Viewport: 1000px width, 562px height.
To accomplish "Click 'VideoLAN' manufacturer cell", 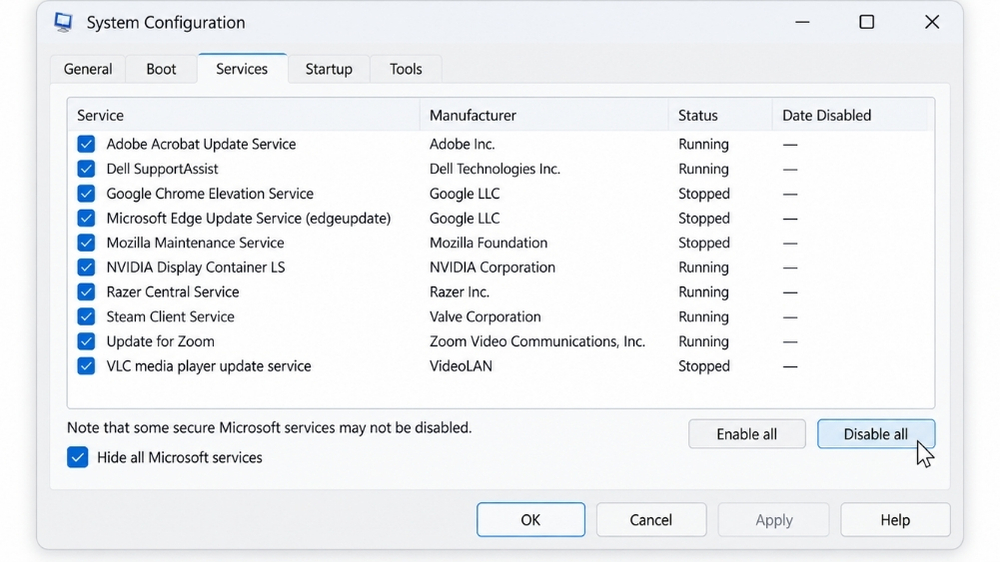I will (x=460, y=366).
